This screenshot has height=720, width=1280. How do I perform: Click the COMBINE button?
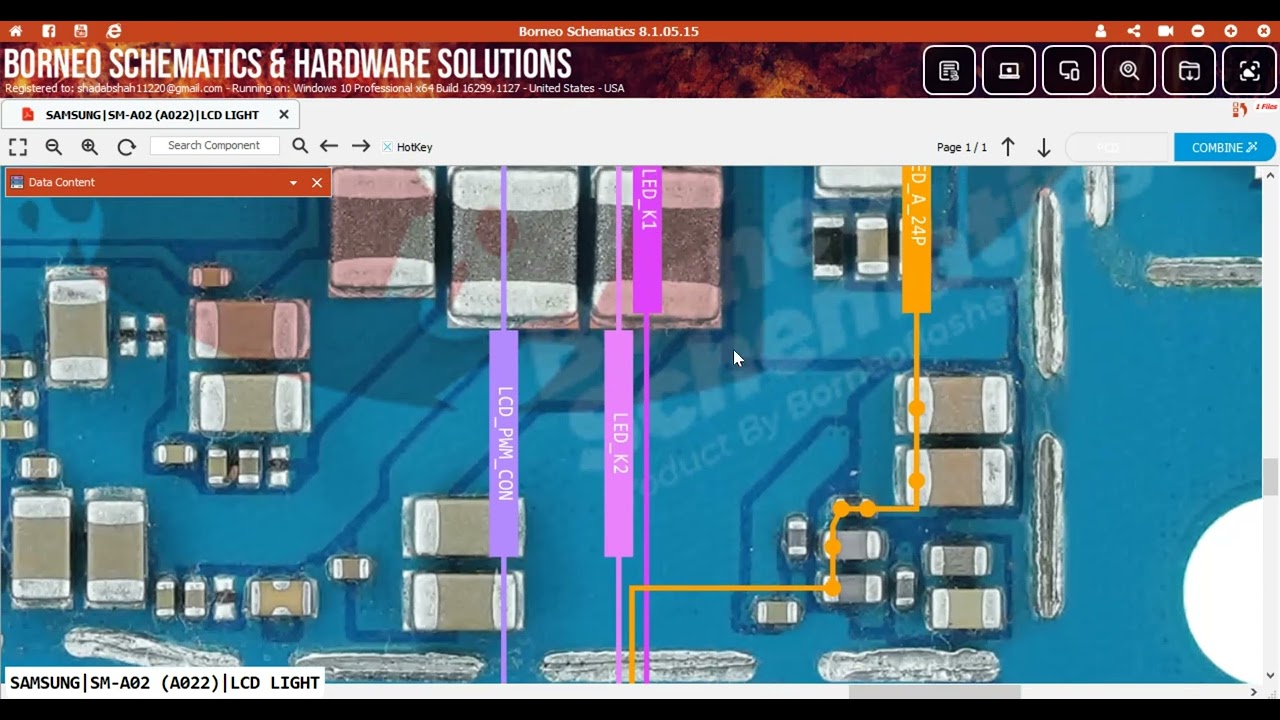[1225, 147]
